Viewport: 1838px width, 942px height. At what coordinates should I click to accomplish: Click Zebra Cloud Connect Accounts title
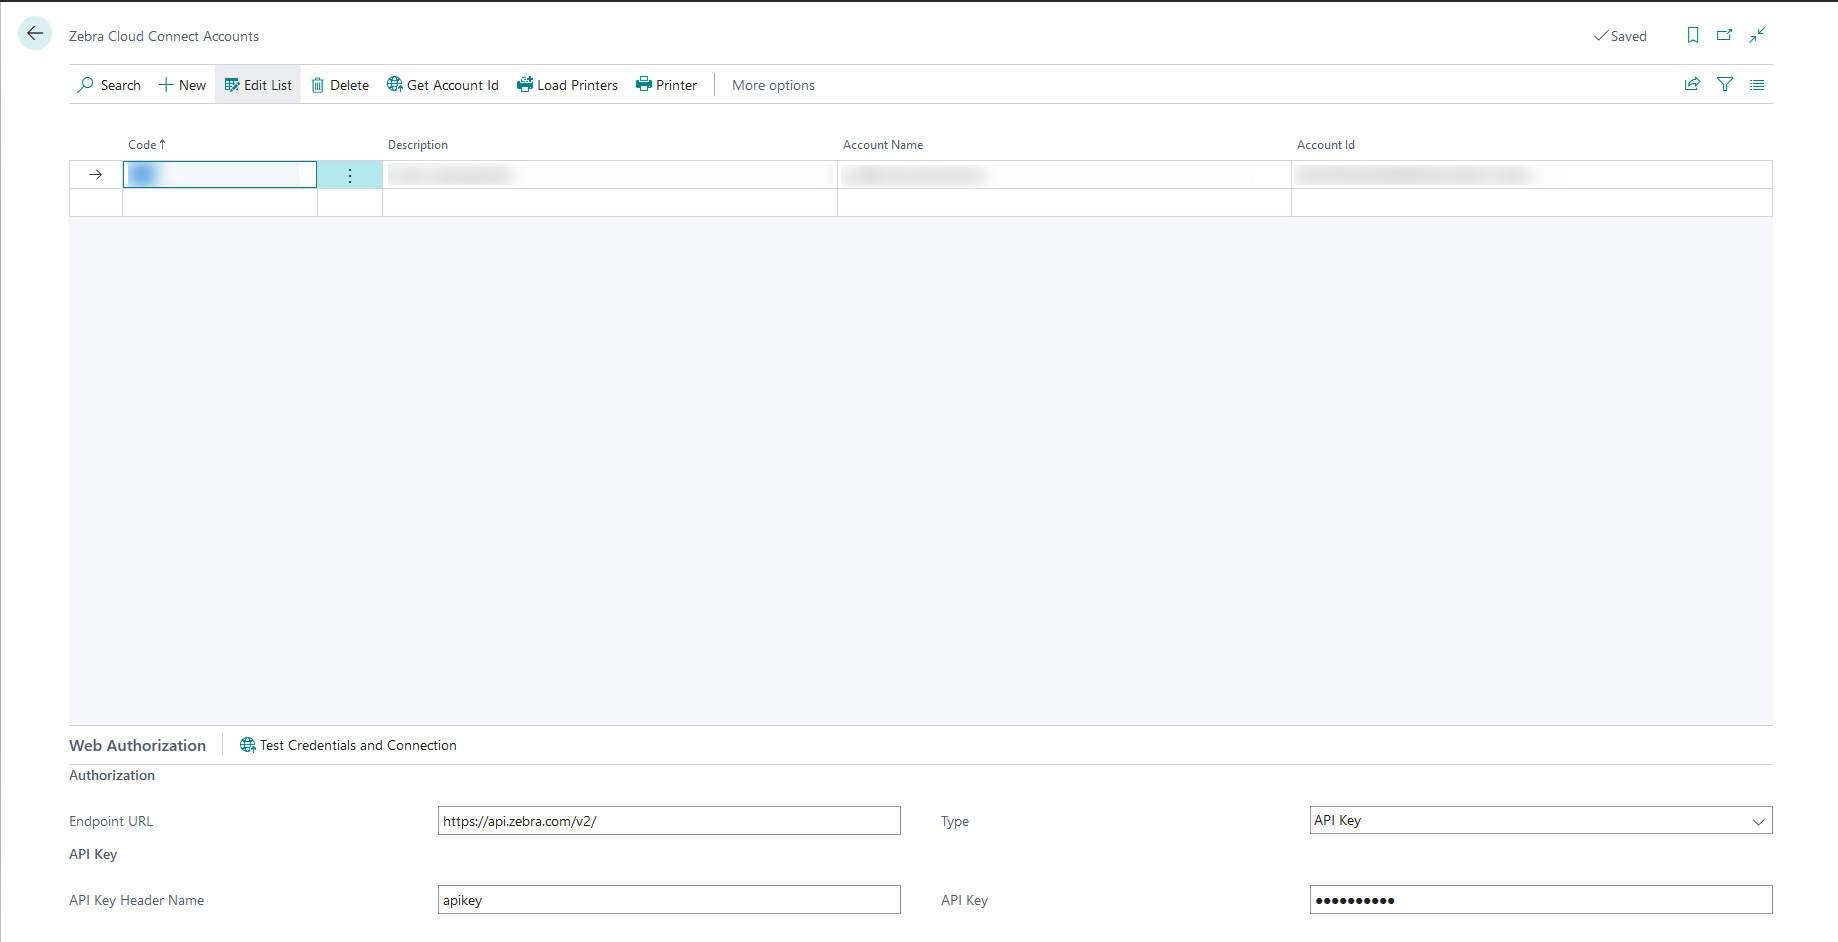pos(164,36)
